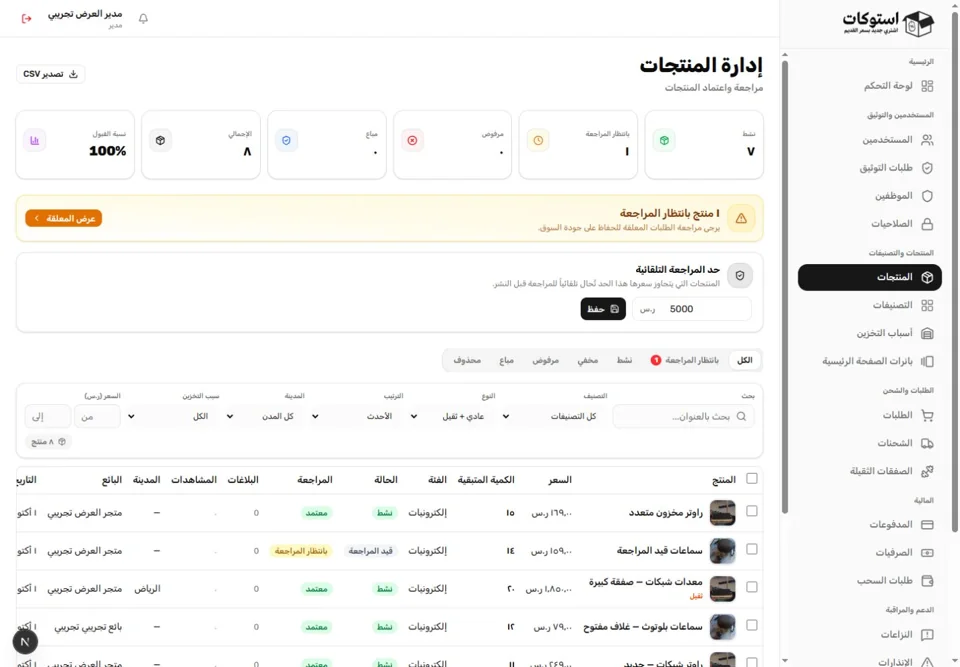Click the shipments truck icon (الشحنات)

tap(927, 443)
